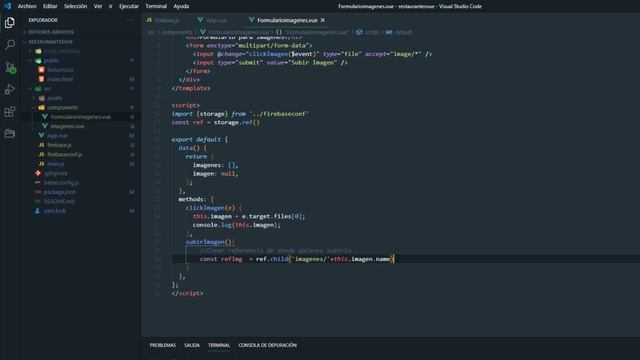This screenshot has height=360, width=640.
Task: Click Vue icon on Formularioimagenes.vue tab
Action: pyautogui.click(x=251, y=20)
